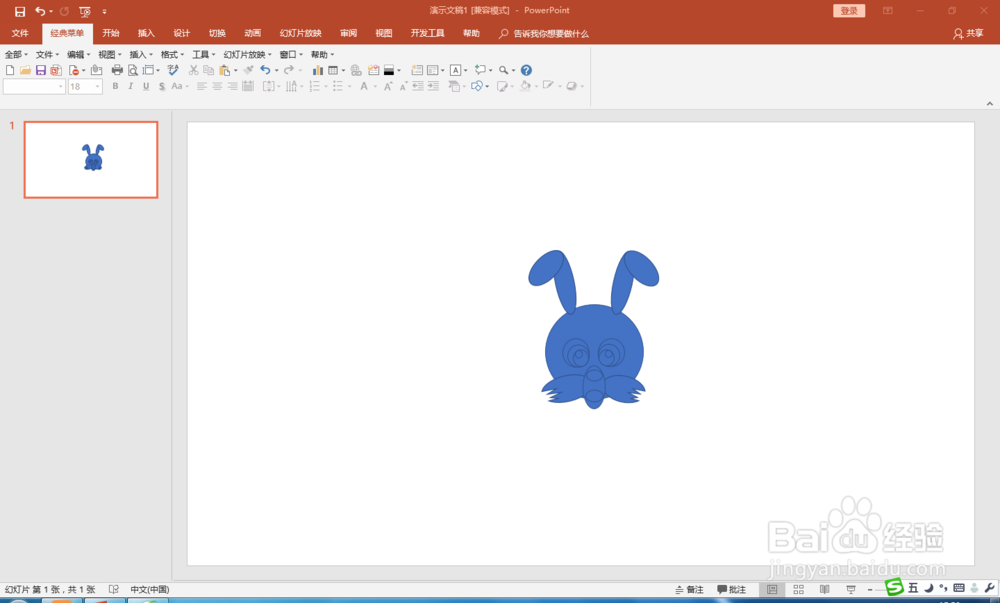Save the presentation from the classic toolbar
Image resolution: width=1000 pixels, height=603 pixels.
[41, 70]
